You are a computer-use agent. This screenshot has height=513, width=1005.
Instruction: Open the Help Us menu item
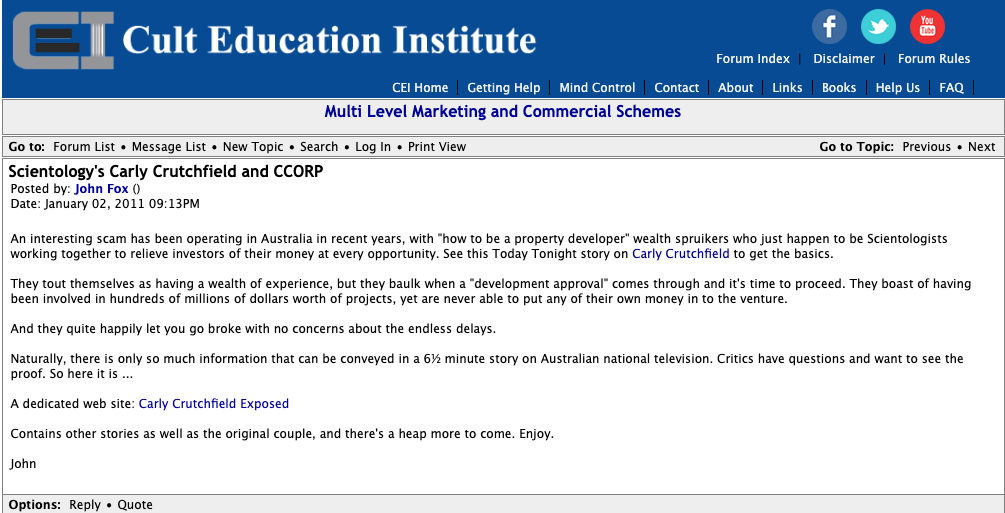898,88
